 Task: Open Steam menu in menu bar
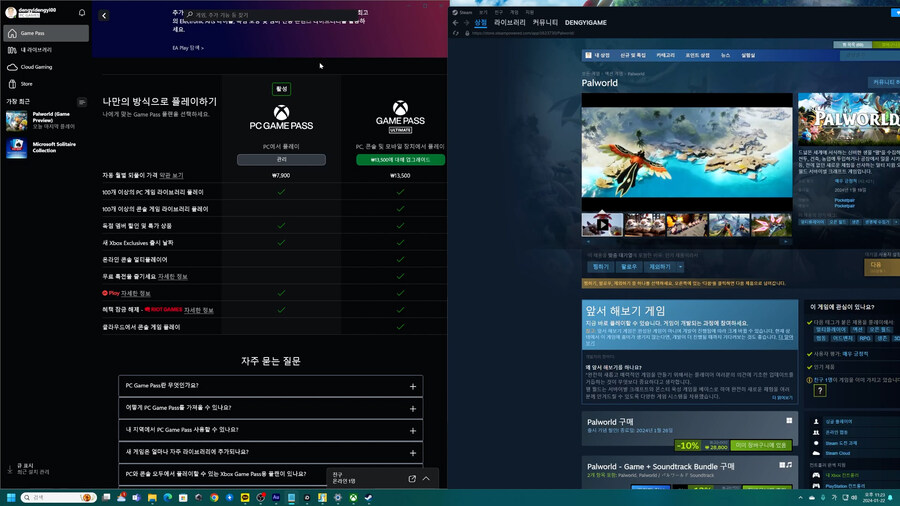(x=465, y=12)
